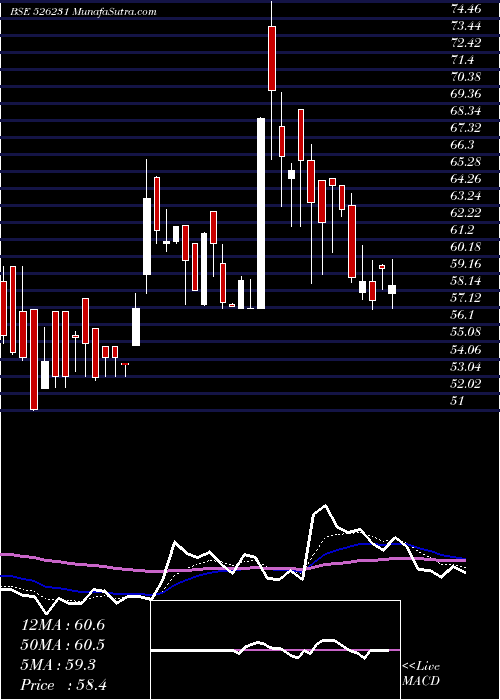This screenshot has width=500, height=700.
Task: Click the 61.2 price label
Action: coord(463,229)
